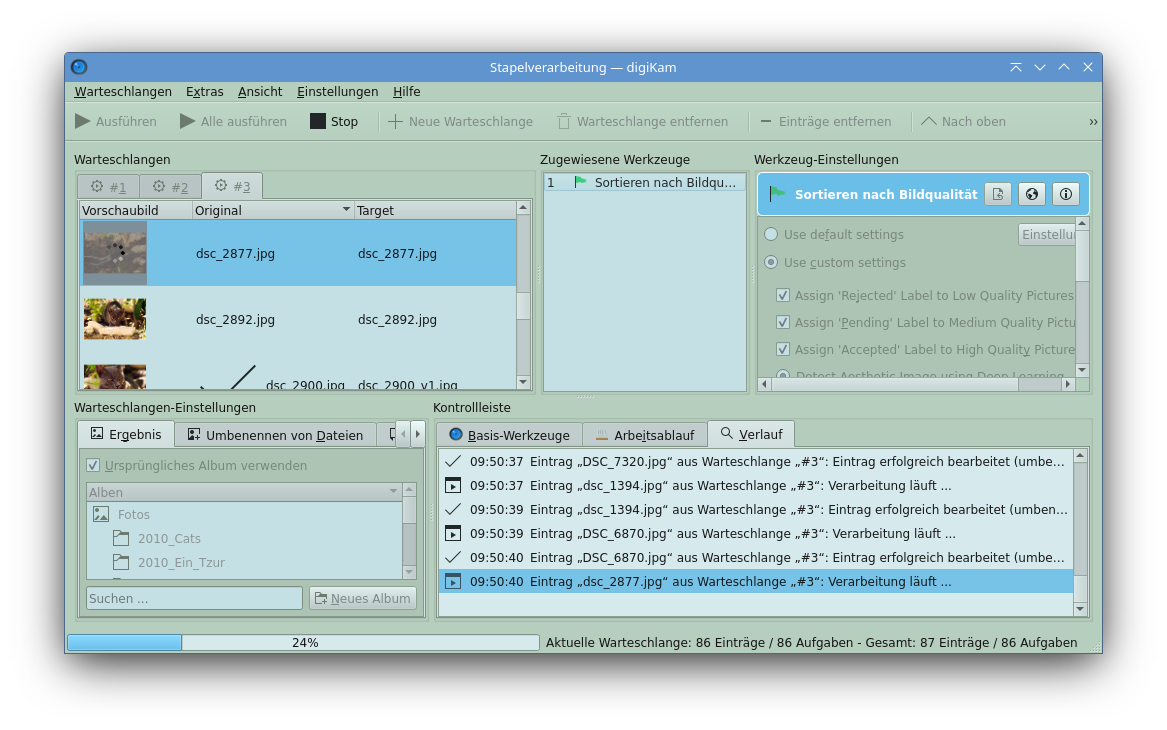
Task: Open the Extras menu
Action: 205,92
